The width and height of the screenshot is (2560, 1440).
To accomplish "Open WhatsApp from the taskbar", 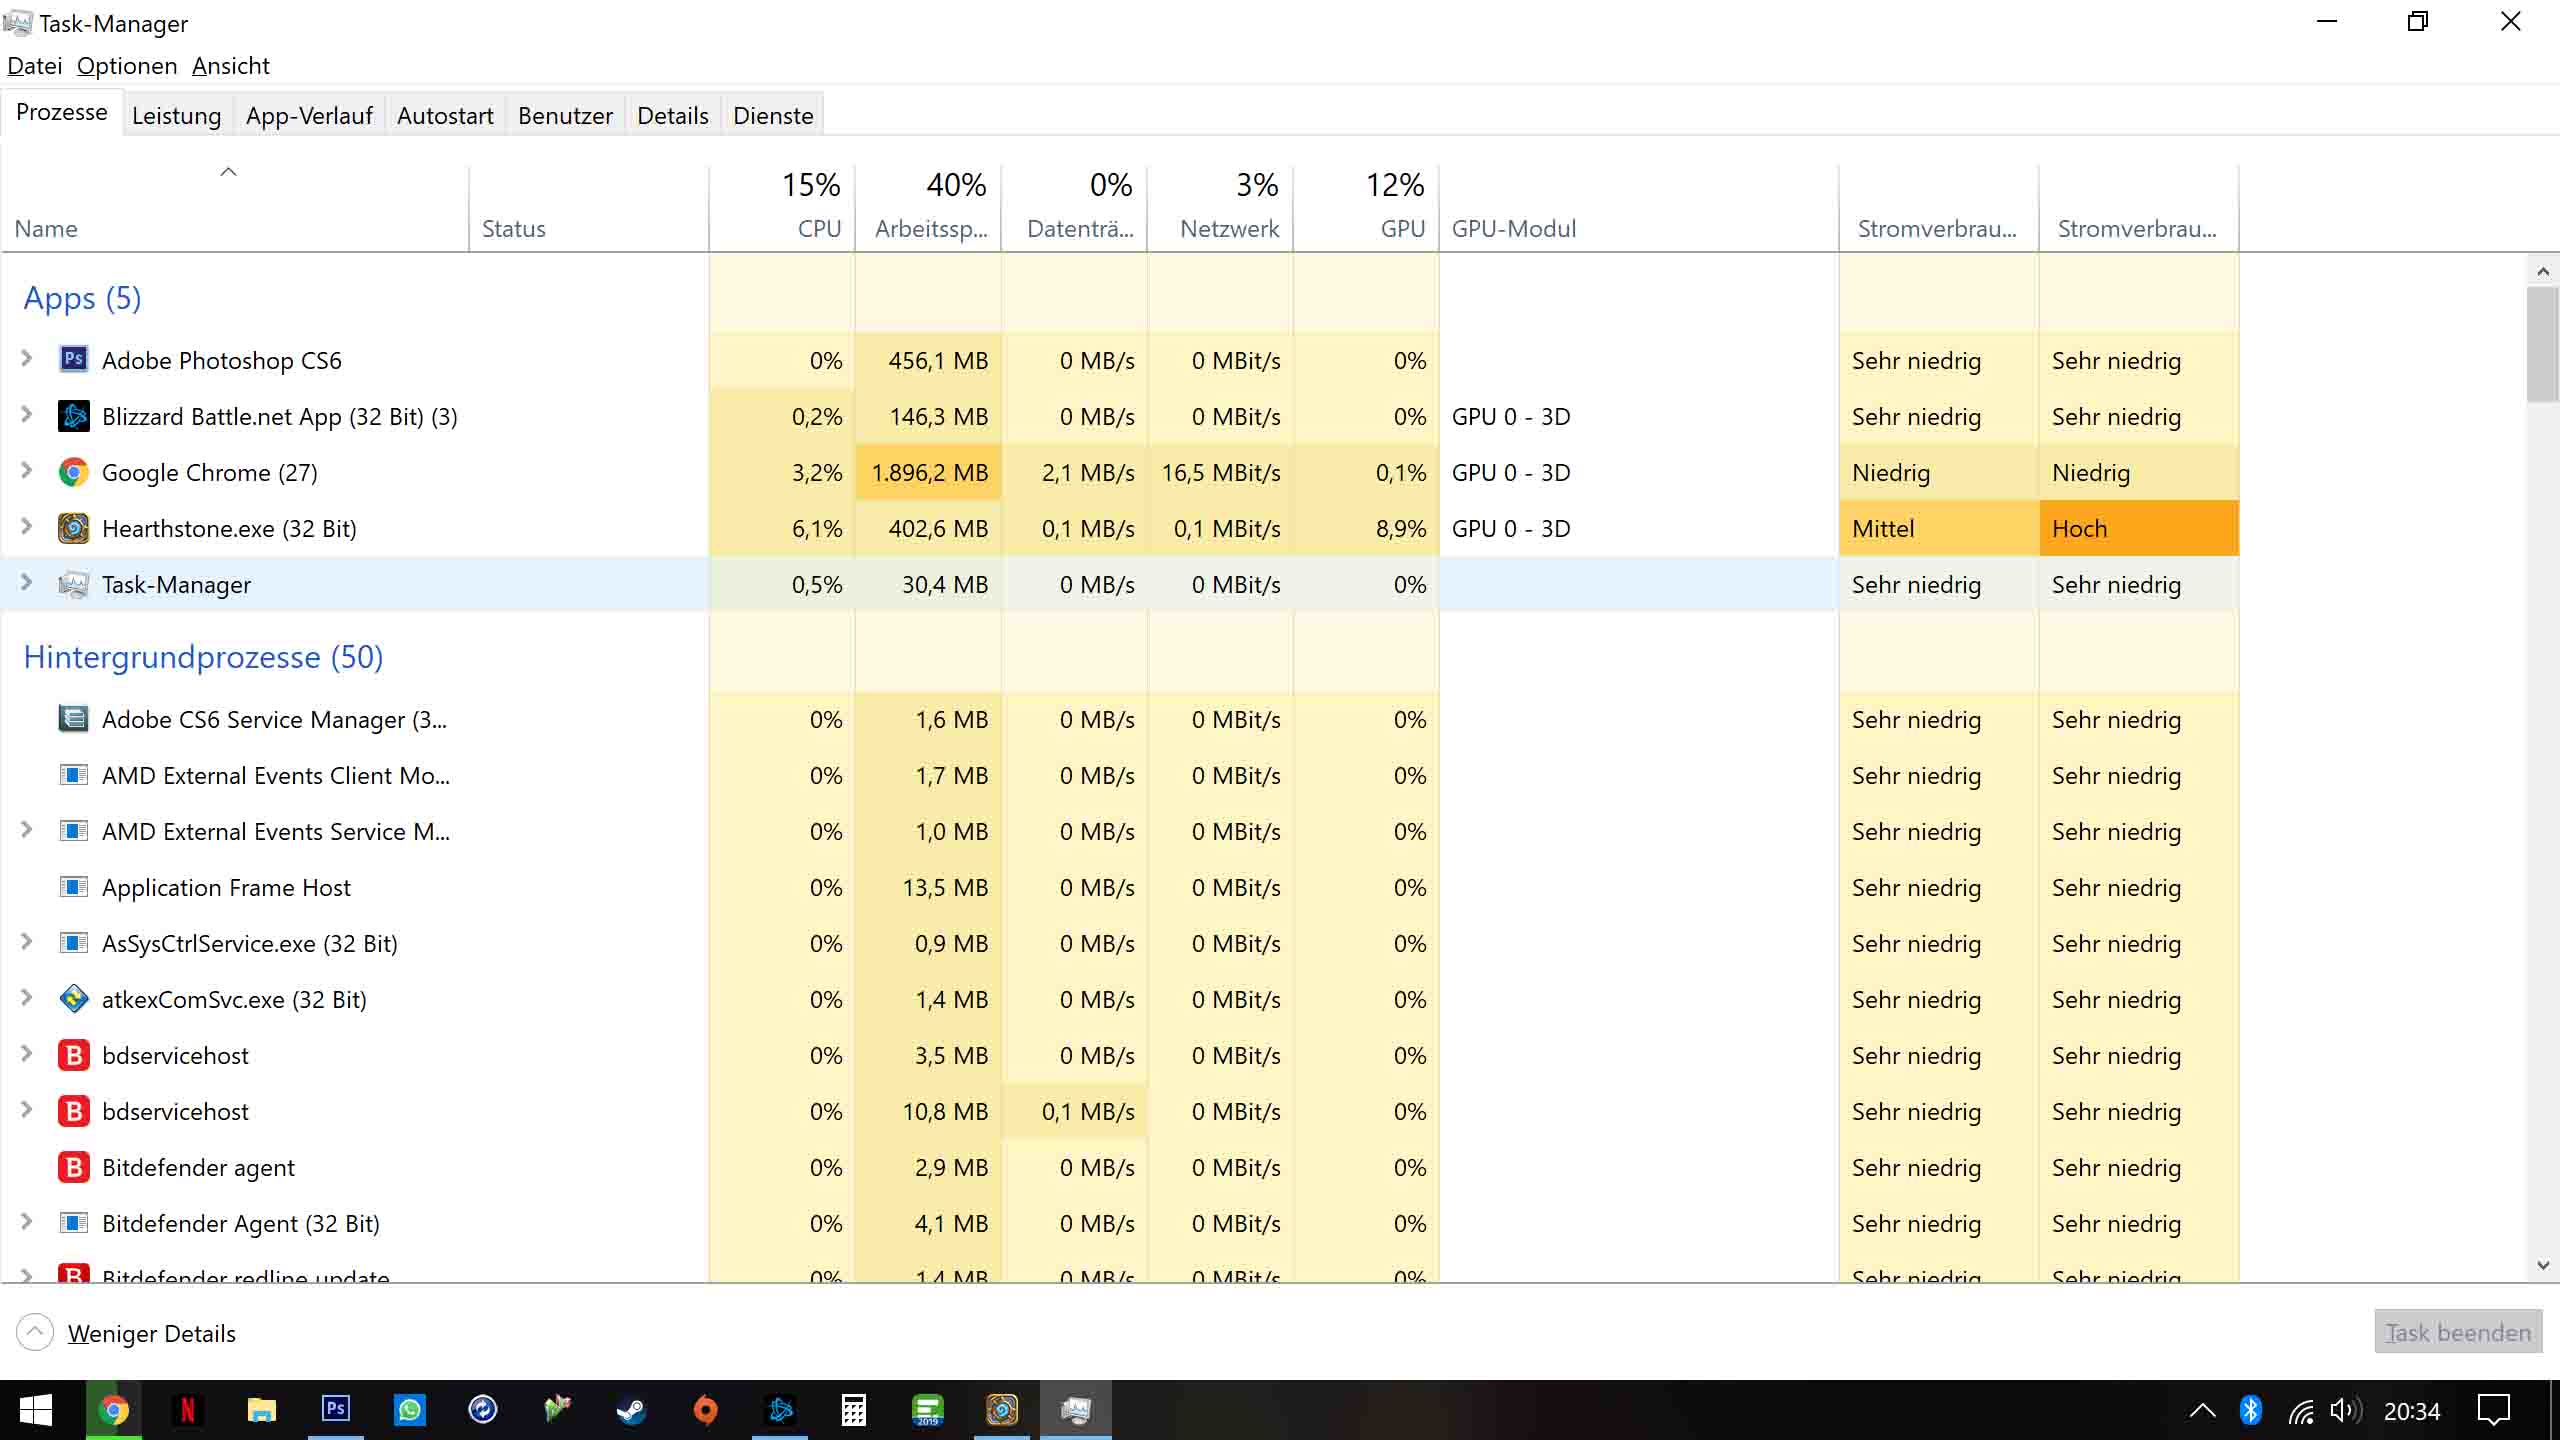I will (409, 1410).
